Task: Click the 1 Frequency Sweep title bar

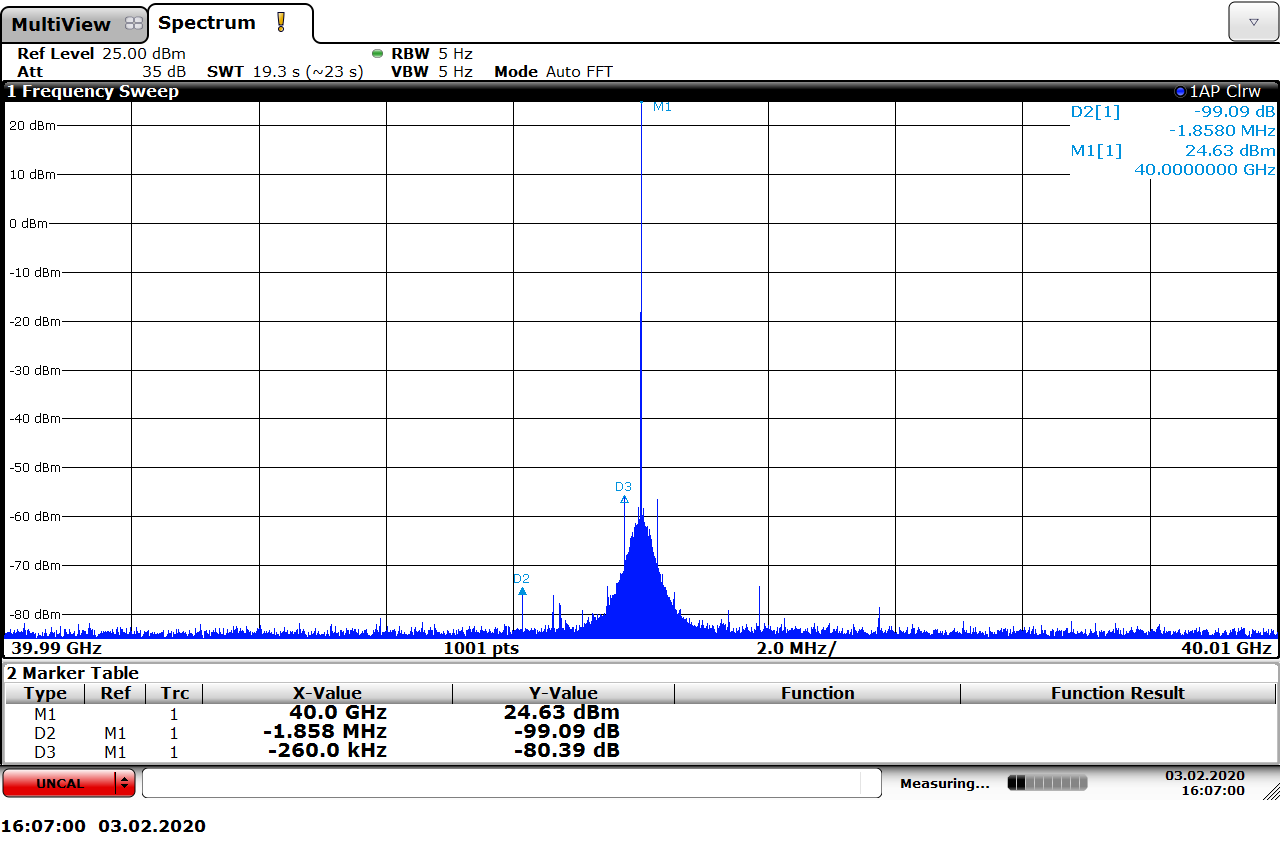Action: coord(640,91)
